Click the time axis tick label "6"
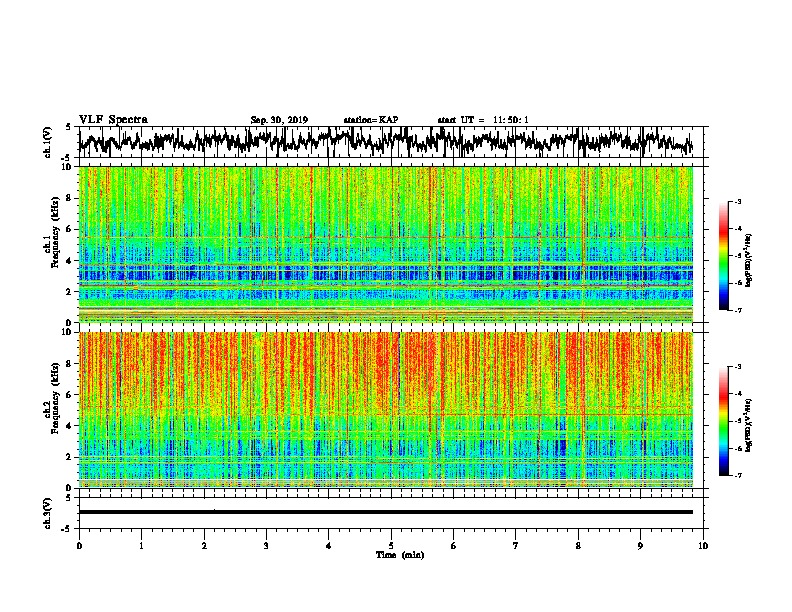Image resolution: width=792 pixels, height=612 pixels. [x=454, y=545]
